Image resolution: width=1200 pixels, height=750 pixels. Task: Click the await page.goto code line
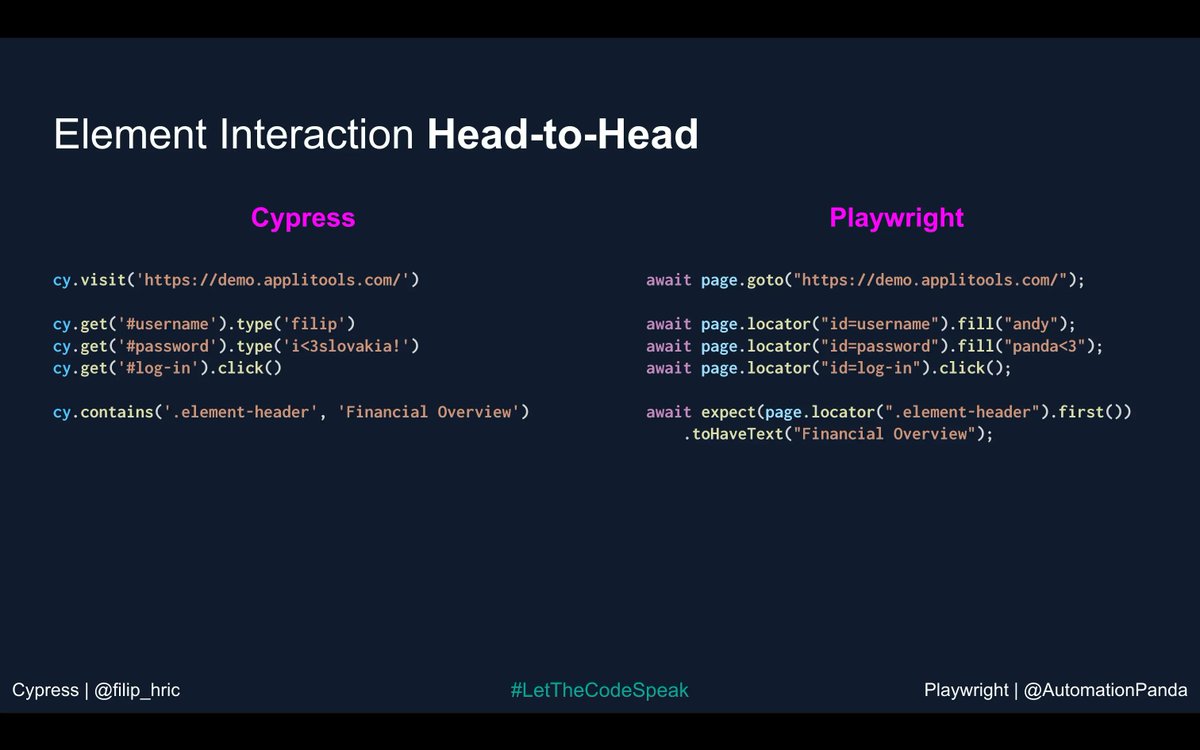(865, 280)
